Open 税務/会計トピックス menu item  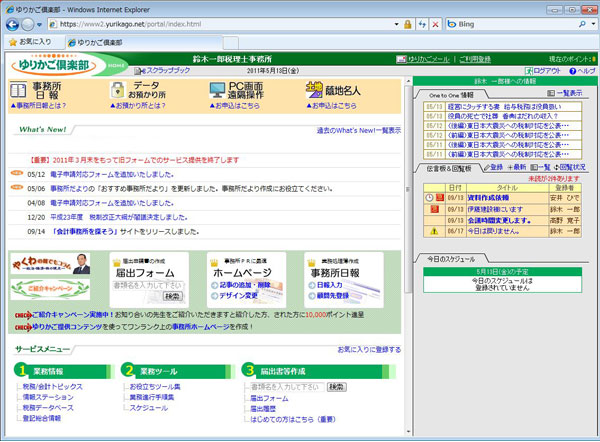click(52, 387)
